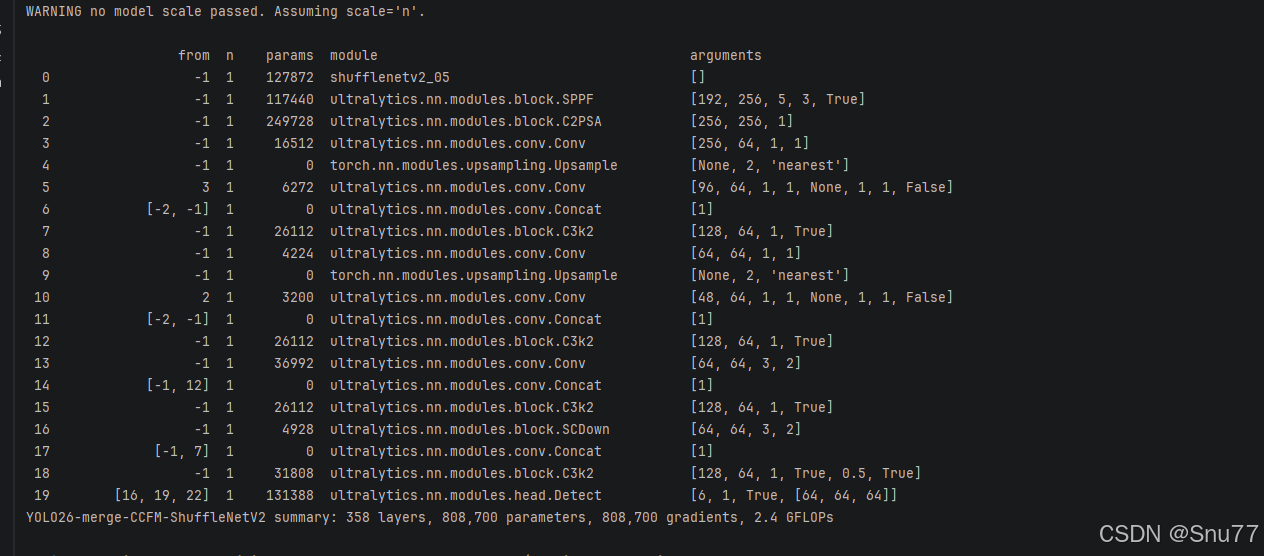Click the 'params' column header
Image resolution: width=1264 pixels, height=556 pixels.
pos(290,55)
